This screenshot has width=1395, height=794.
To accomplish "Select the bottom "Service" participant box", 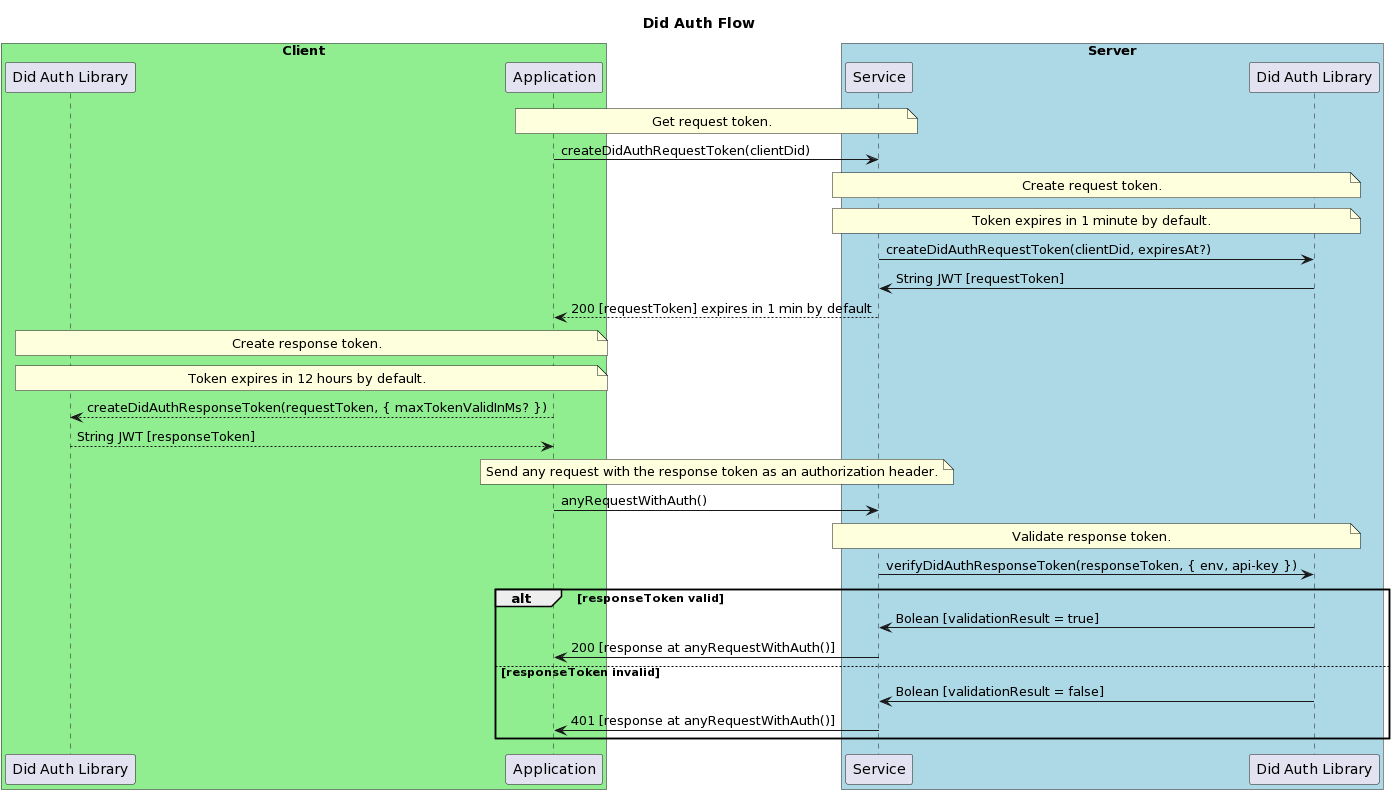I will point(879,769).
